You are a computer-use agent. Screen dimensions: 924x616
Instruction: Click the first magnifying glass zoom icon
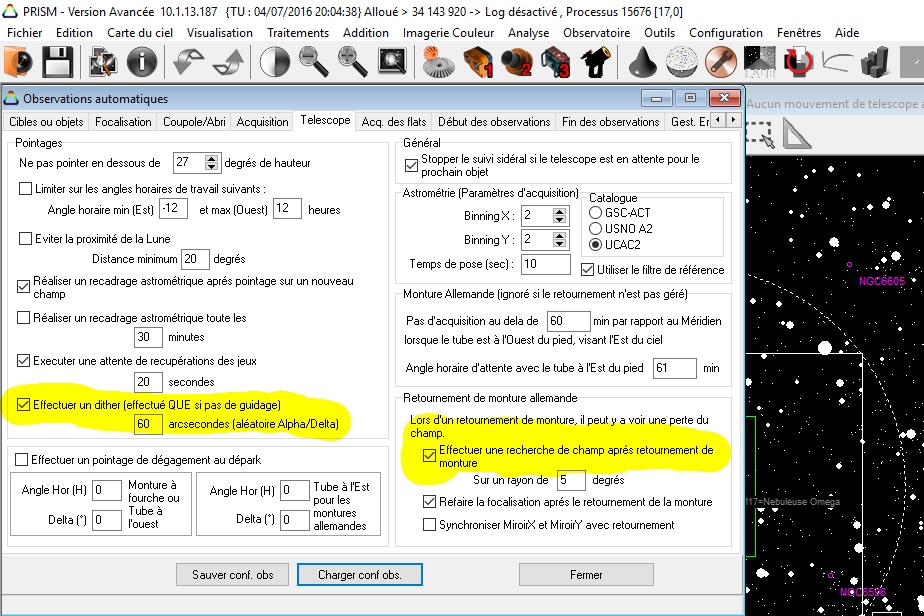coord(314,63)
